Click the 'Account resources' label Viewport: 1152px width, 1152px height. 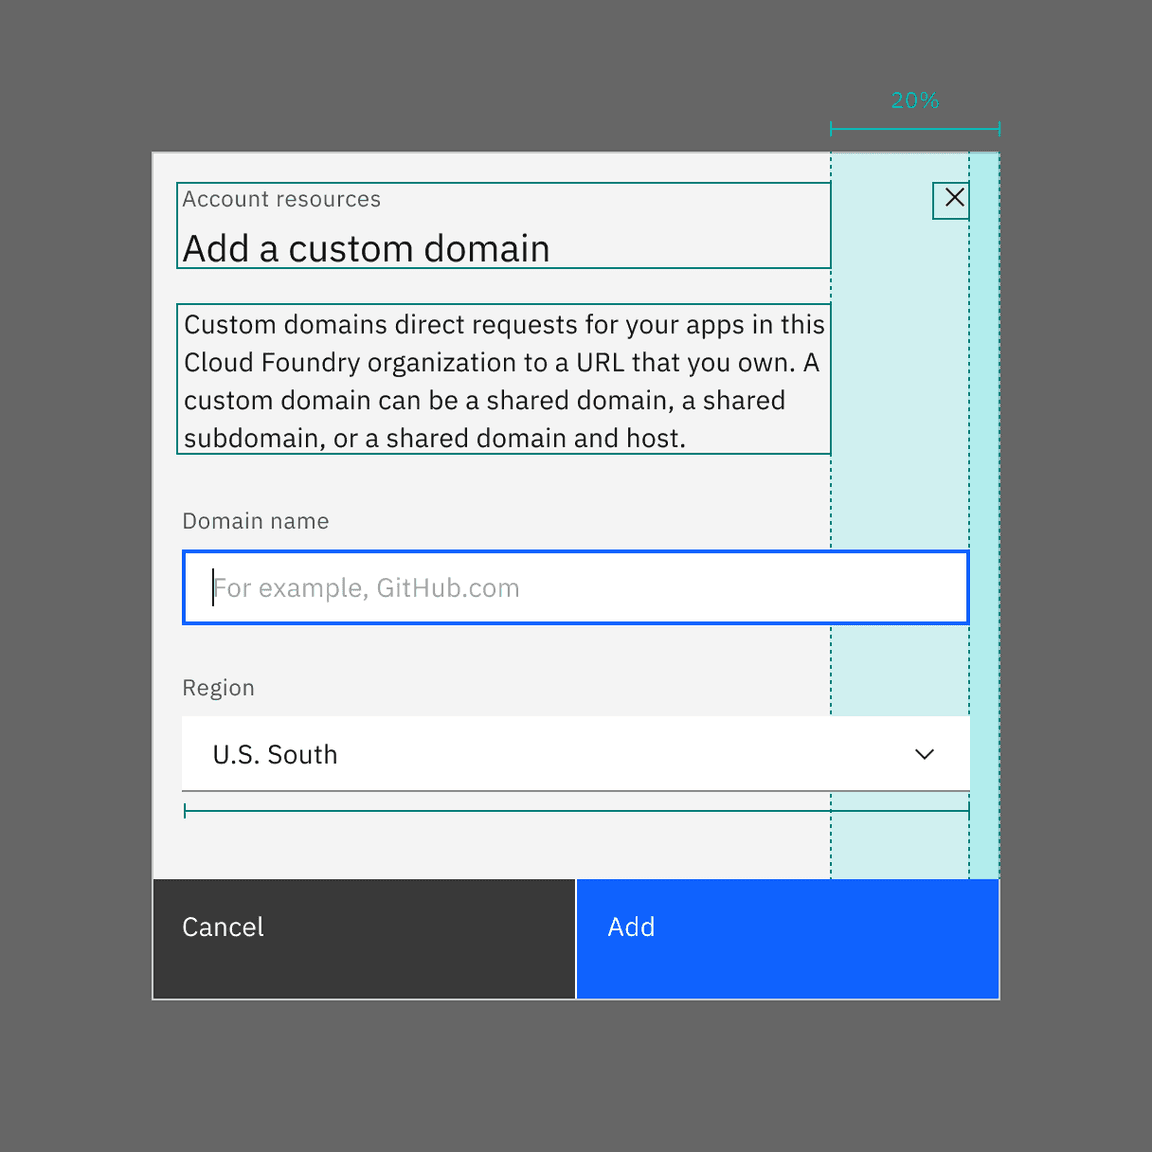point(281,199)
